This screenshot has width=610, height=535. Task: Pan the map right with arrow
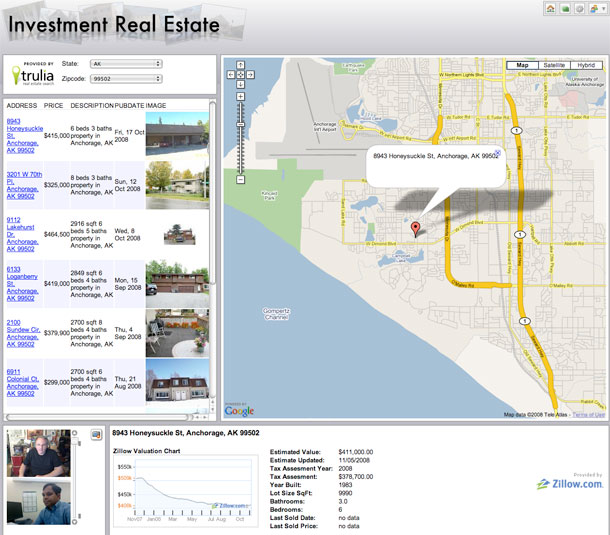click(249, 75)
